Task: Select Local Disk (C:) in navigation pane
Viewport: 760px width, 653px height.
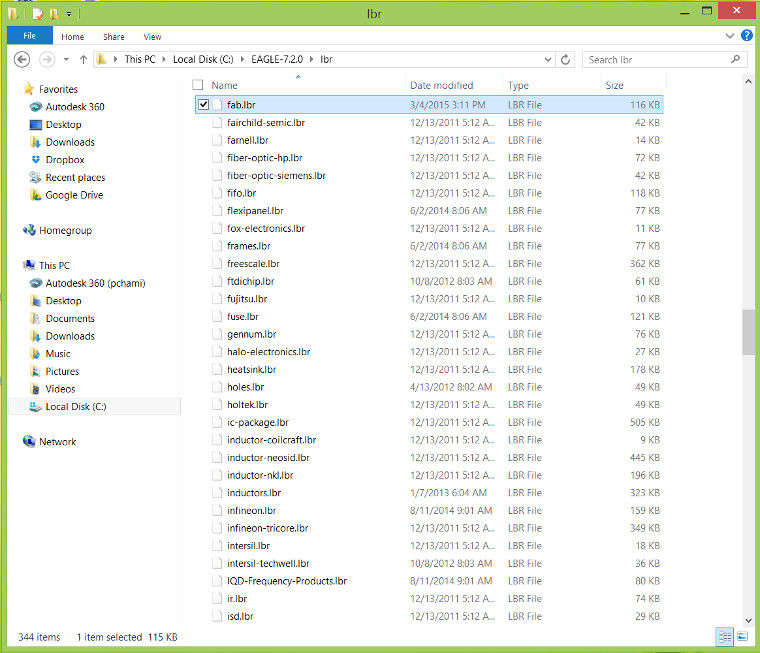Action: tap(76, 407)
